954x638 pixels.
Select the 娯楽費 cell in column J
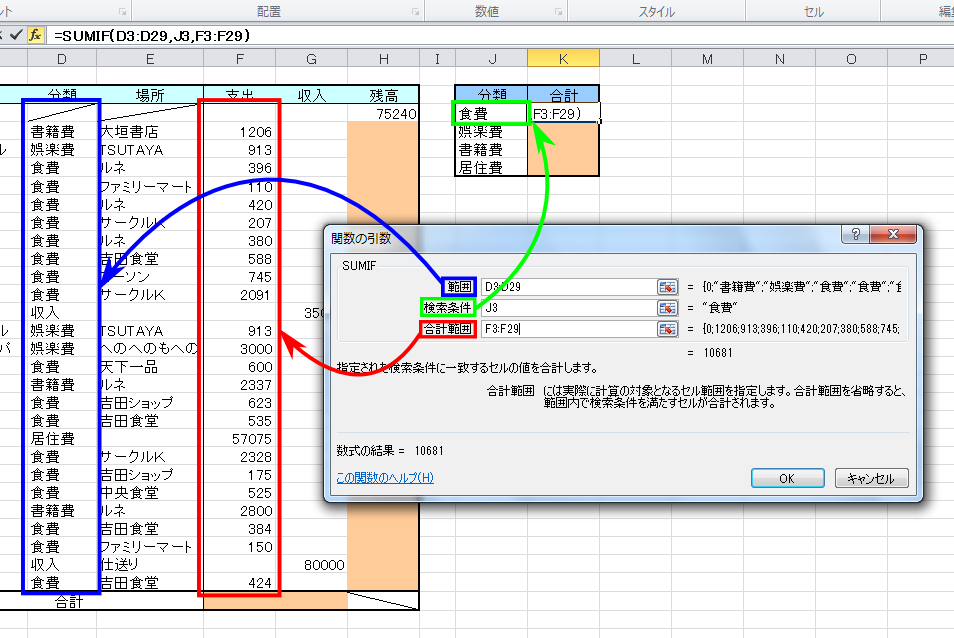[x=492, y=132]
